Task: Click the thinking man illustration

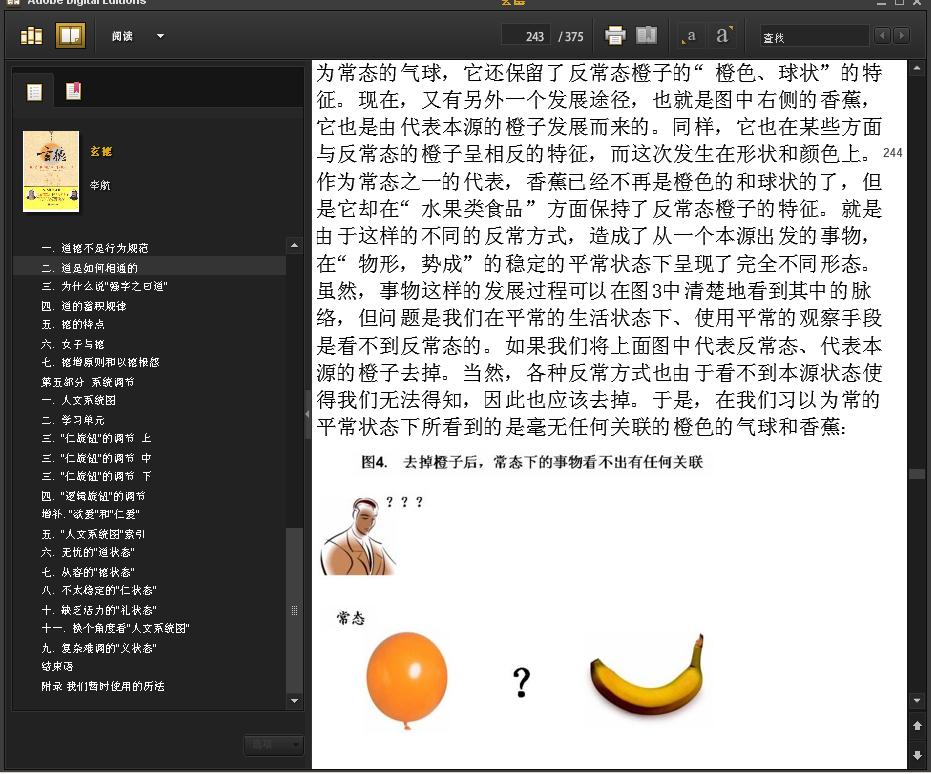Action: 358,537
